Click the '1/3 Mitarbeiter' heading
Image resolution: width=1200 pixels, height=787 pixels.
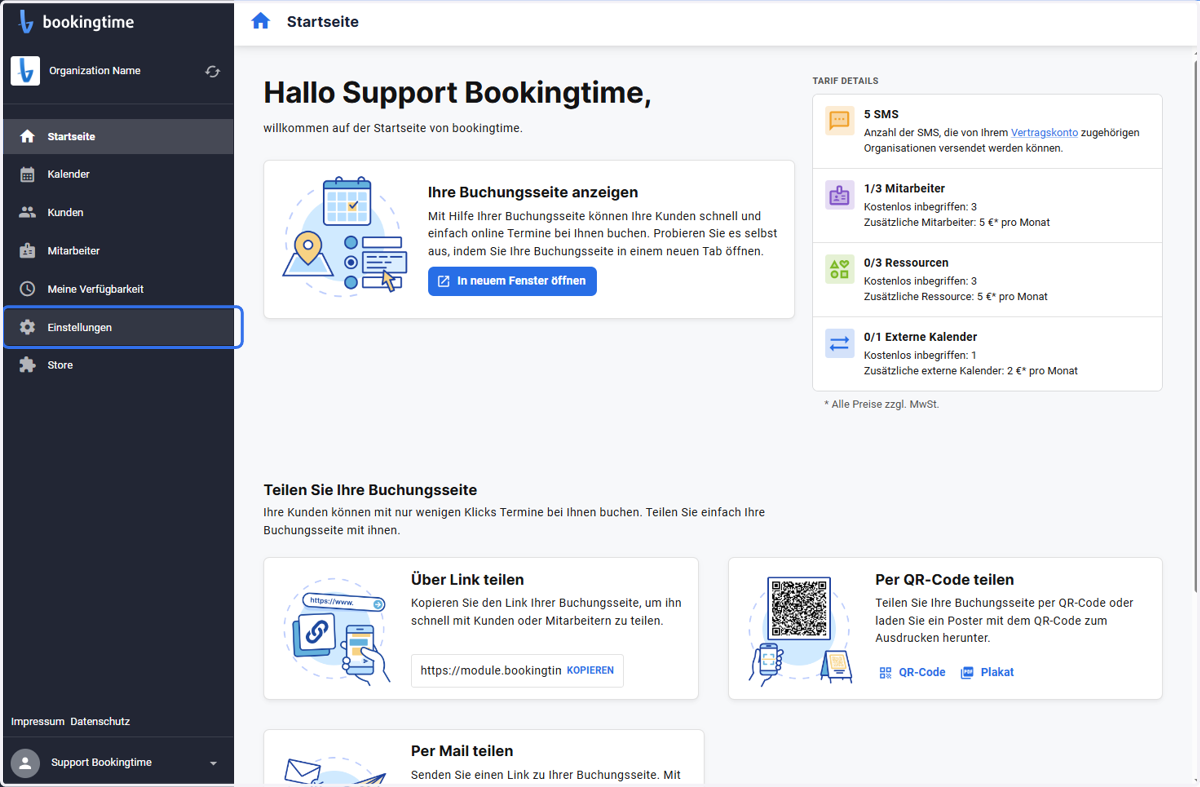[904, 188]
